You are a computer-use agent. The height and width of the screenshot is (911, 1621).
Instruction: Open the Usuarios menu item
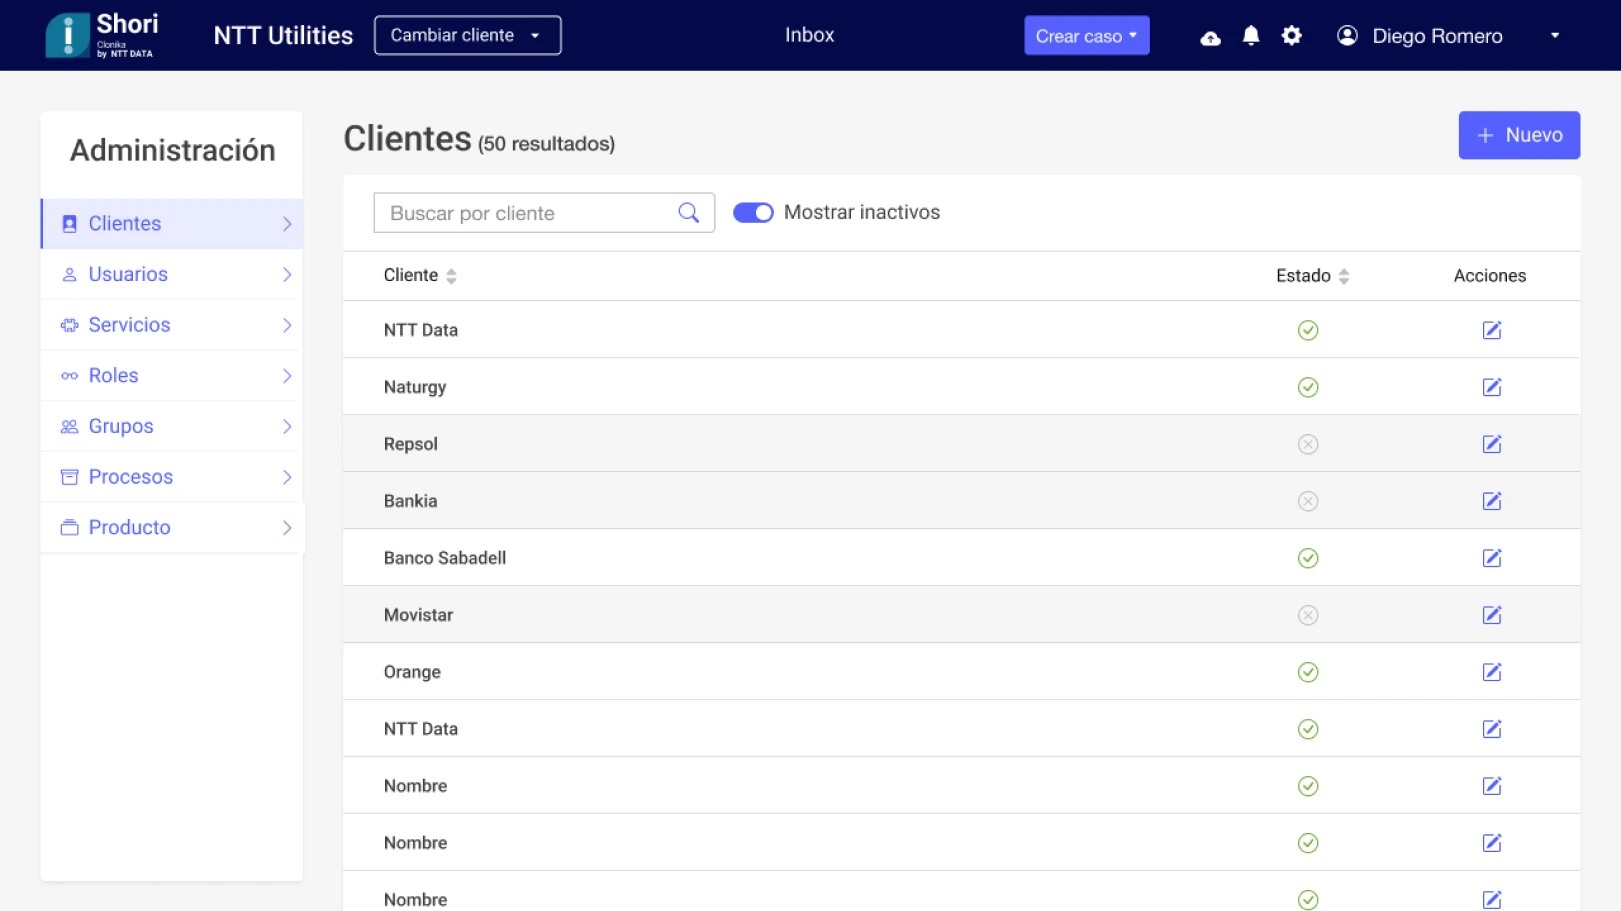pos(172,274)
